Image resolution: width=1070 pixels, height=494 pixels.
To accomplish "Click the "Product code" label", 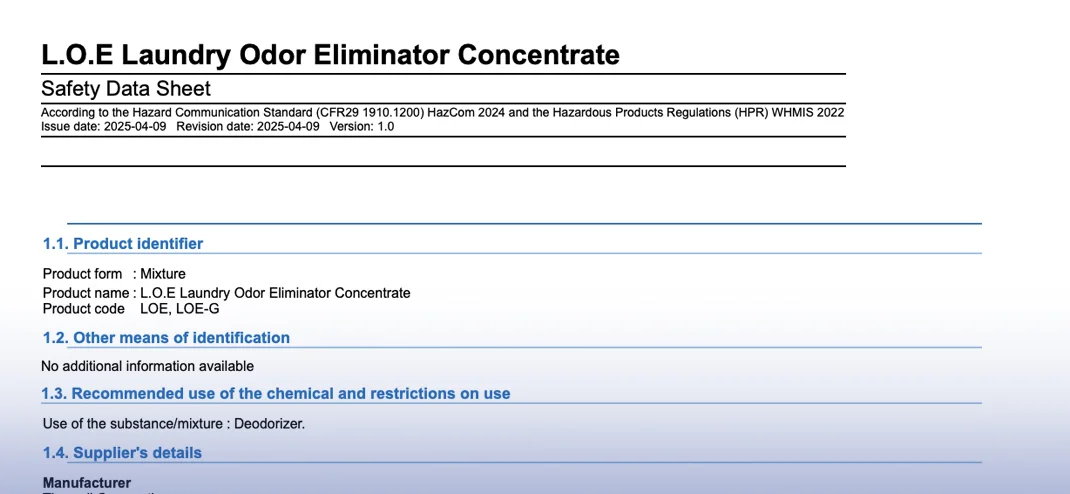I will 84,308.
